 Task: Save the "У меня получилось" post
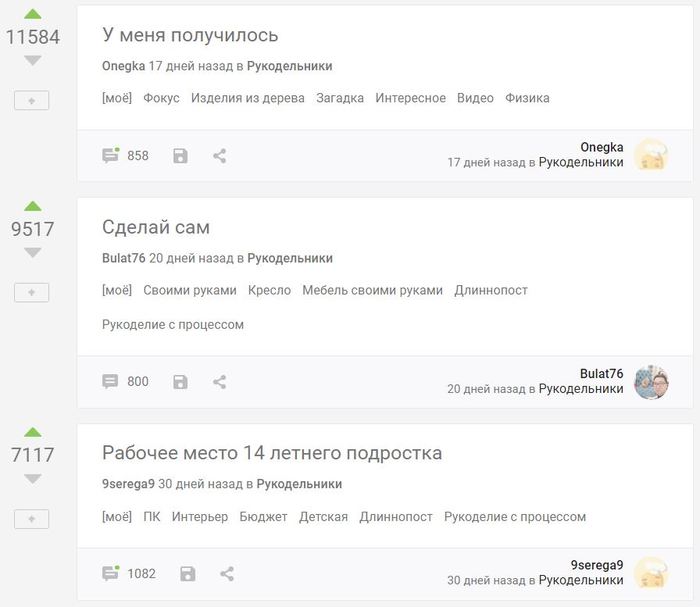coord(180,156)
